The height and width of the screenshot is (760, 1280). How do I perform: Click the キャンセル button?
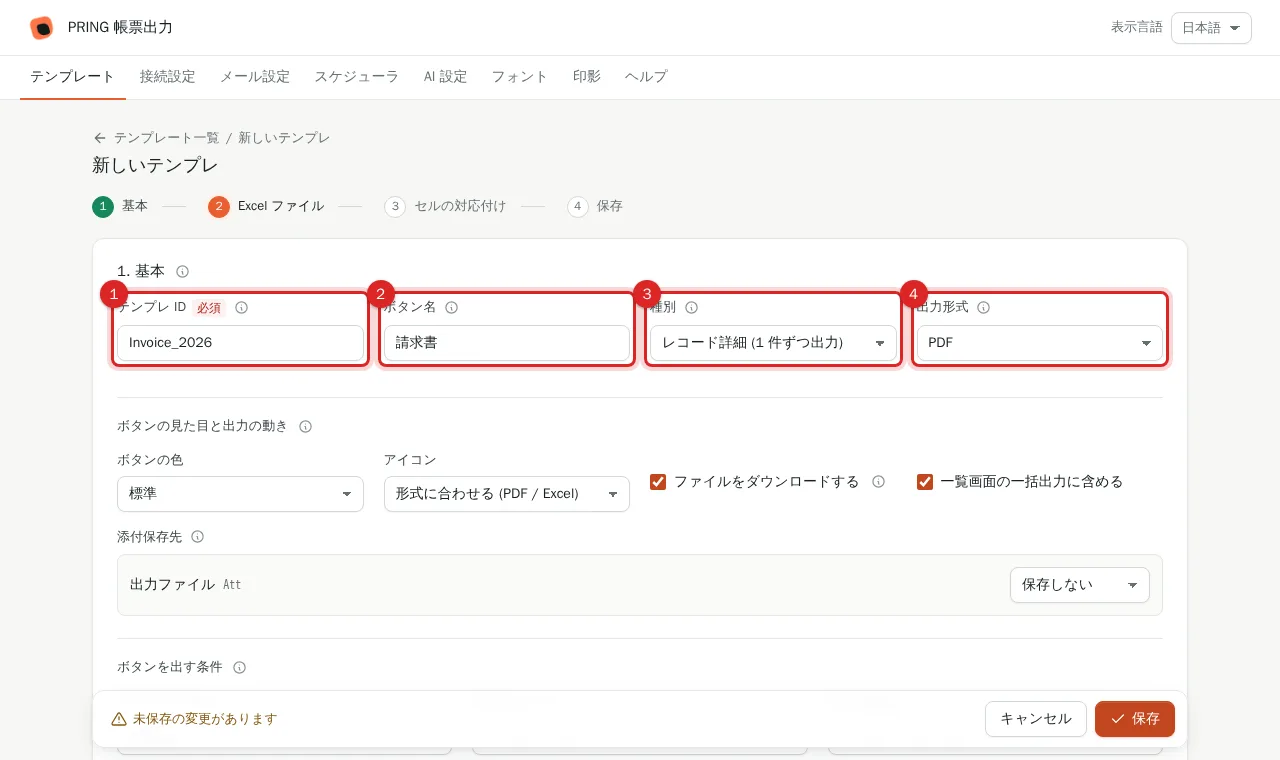[1036, 719]
